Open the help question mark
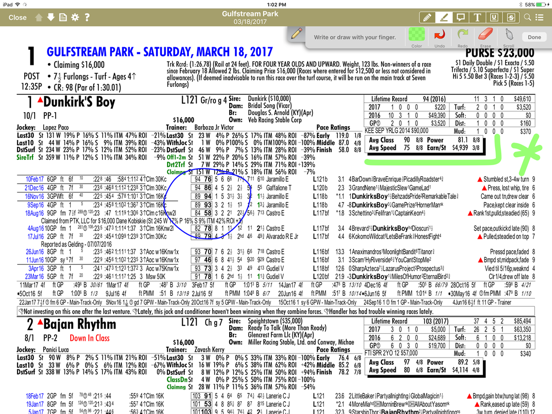Viewport: 552px width, 414px height. pyautogui.click(x=87, y=17)
